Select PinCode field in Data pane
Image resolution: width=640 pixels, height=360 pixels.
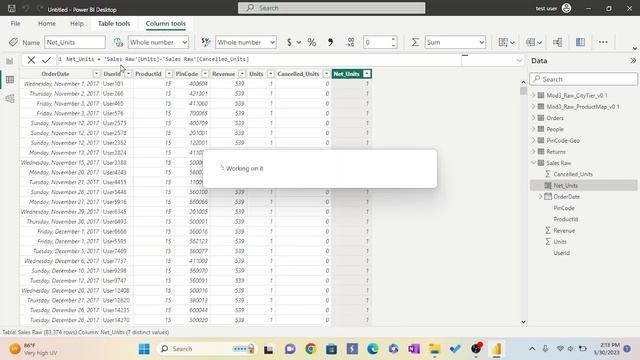[564, 208]
